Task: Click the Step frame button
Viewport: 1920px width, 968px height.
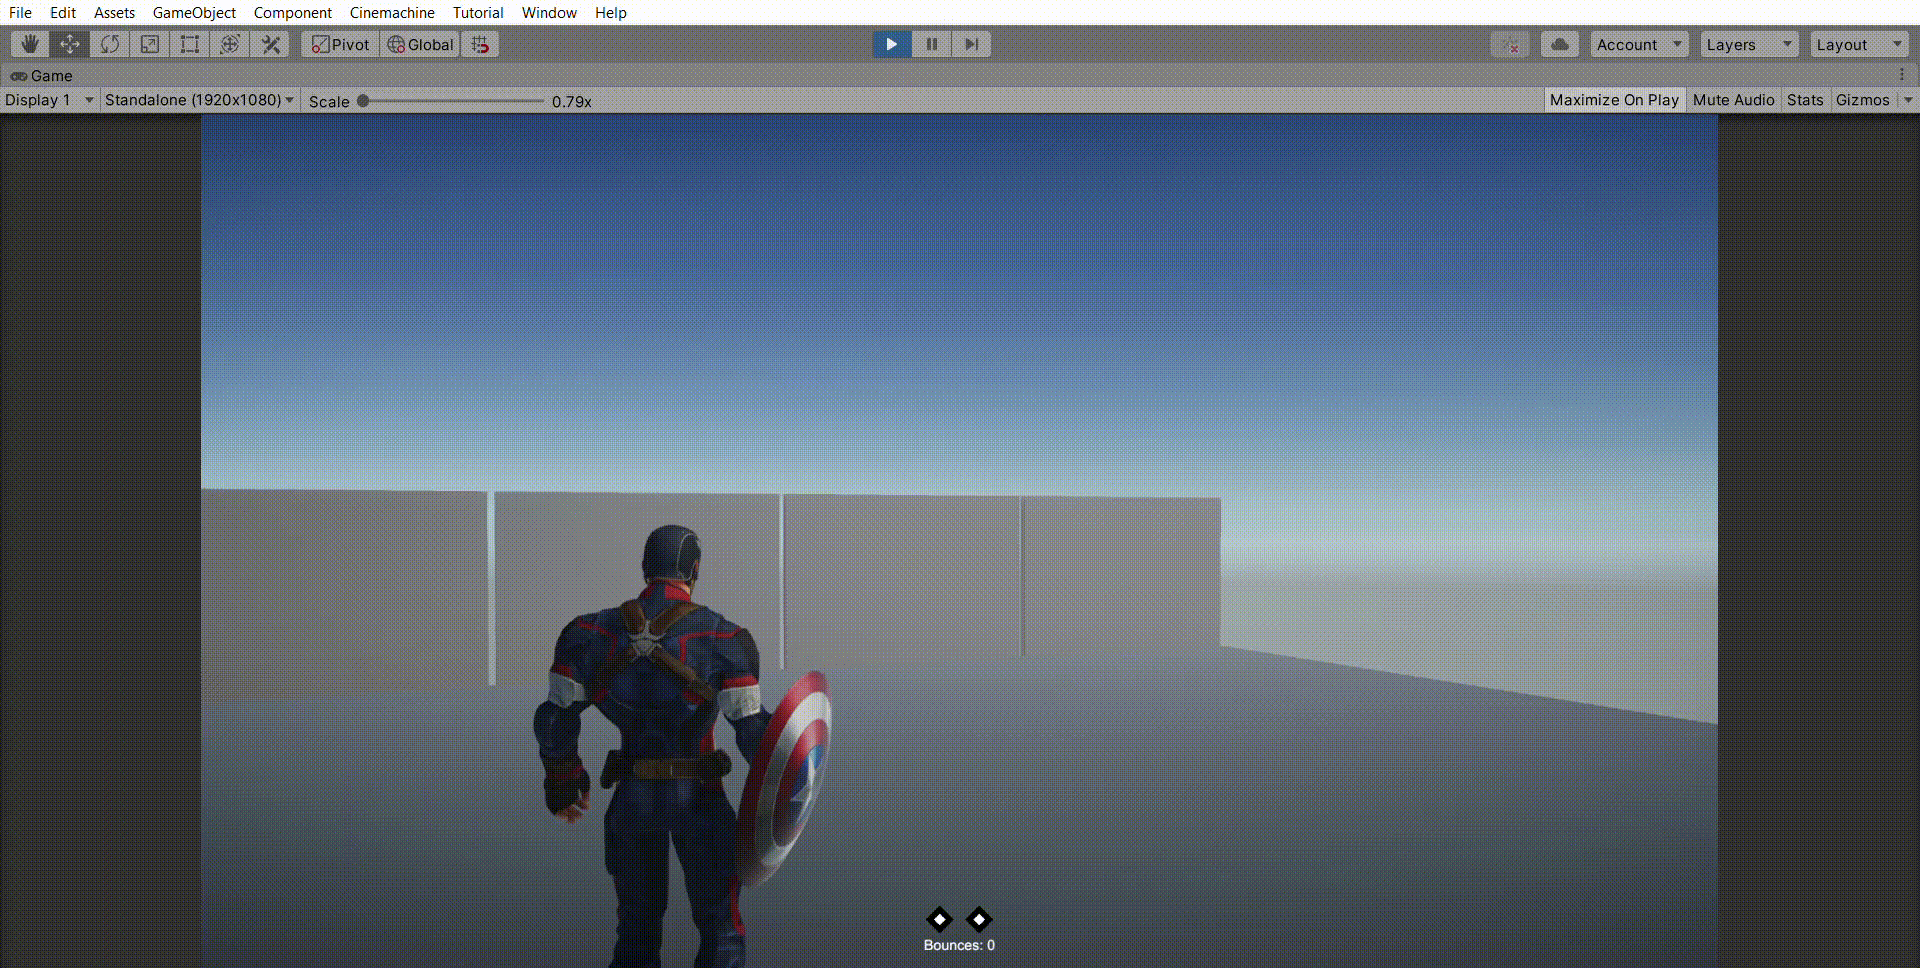Action: coord(971,44)
